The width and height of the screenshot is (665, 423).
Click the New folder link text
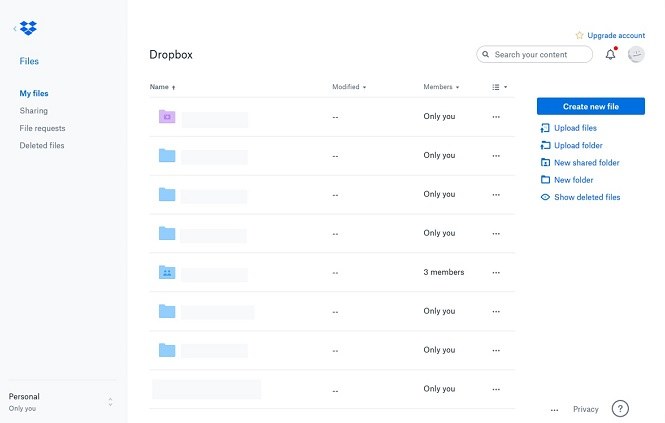pyautogui.click(x=574, y=180)
